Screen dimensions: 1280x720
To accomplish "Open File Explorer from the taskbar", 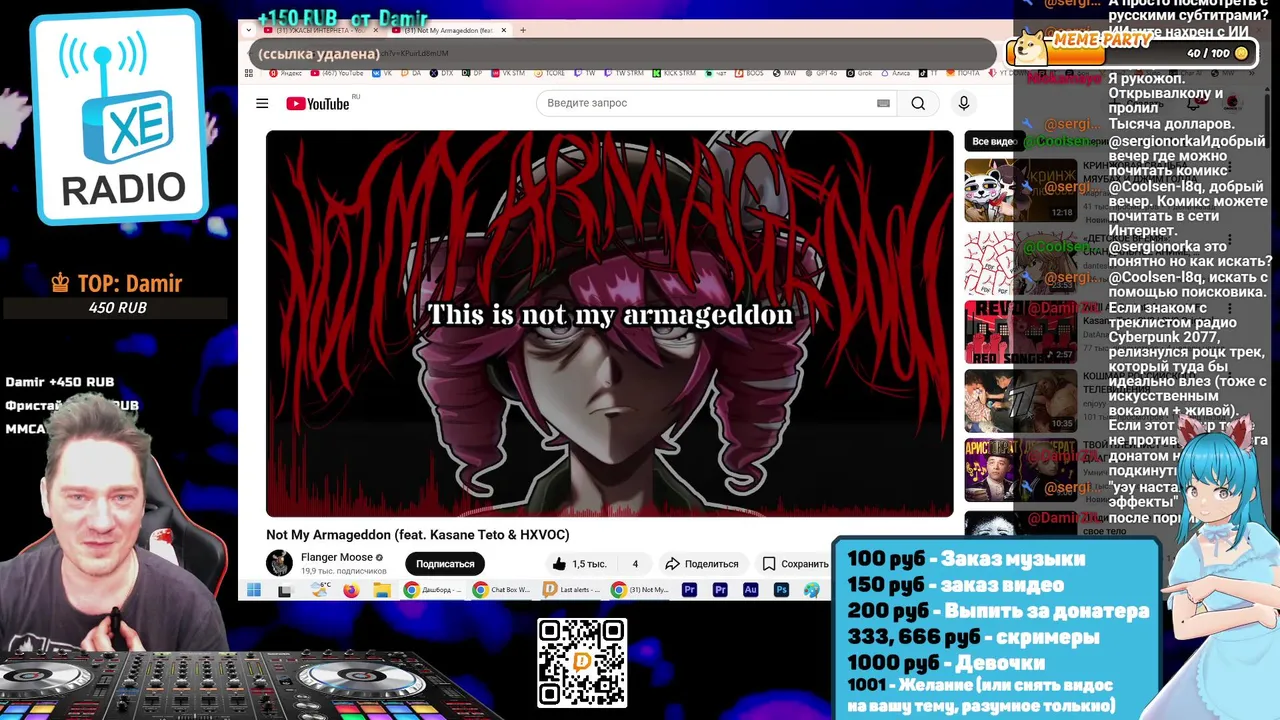I will click(x=381, y=591).
